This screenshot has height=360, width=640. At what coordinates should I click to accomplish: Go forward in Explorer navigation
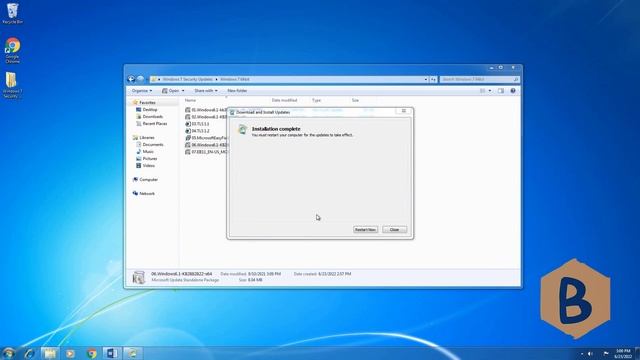click(x=140, y=79)
